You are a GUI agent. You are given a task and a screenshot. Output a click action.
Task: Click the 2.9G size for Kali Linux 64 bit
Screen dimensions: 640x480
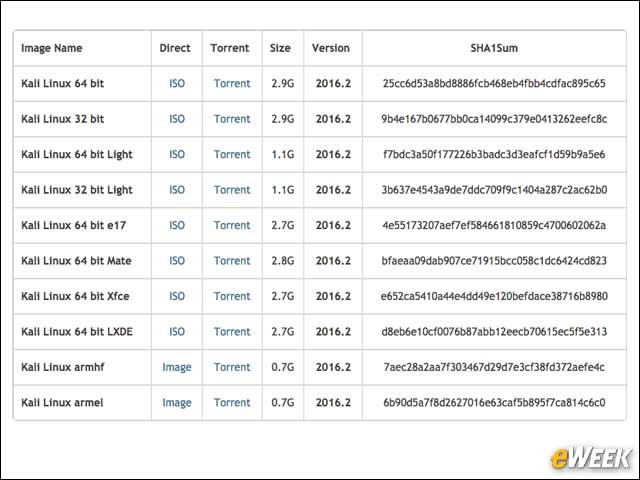(x=282, y=83)
